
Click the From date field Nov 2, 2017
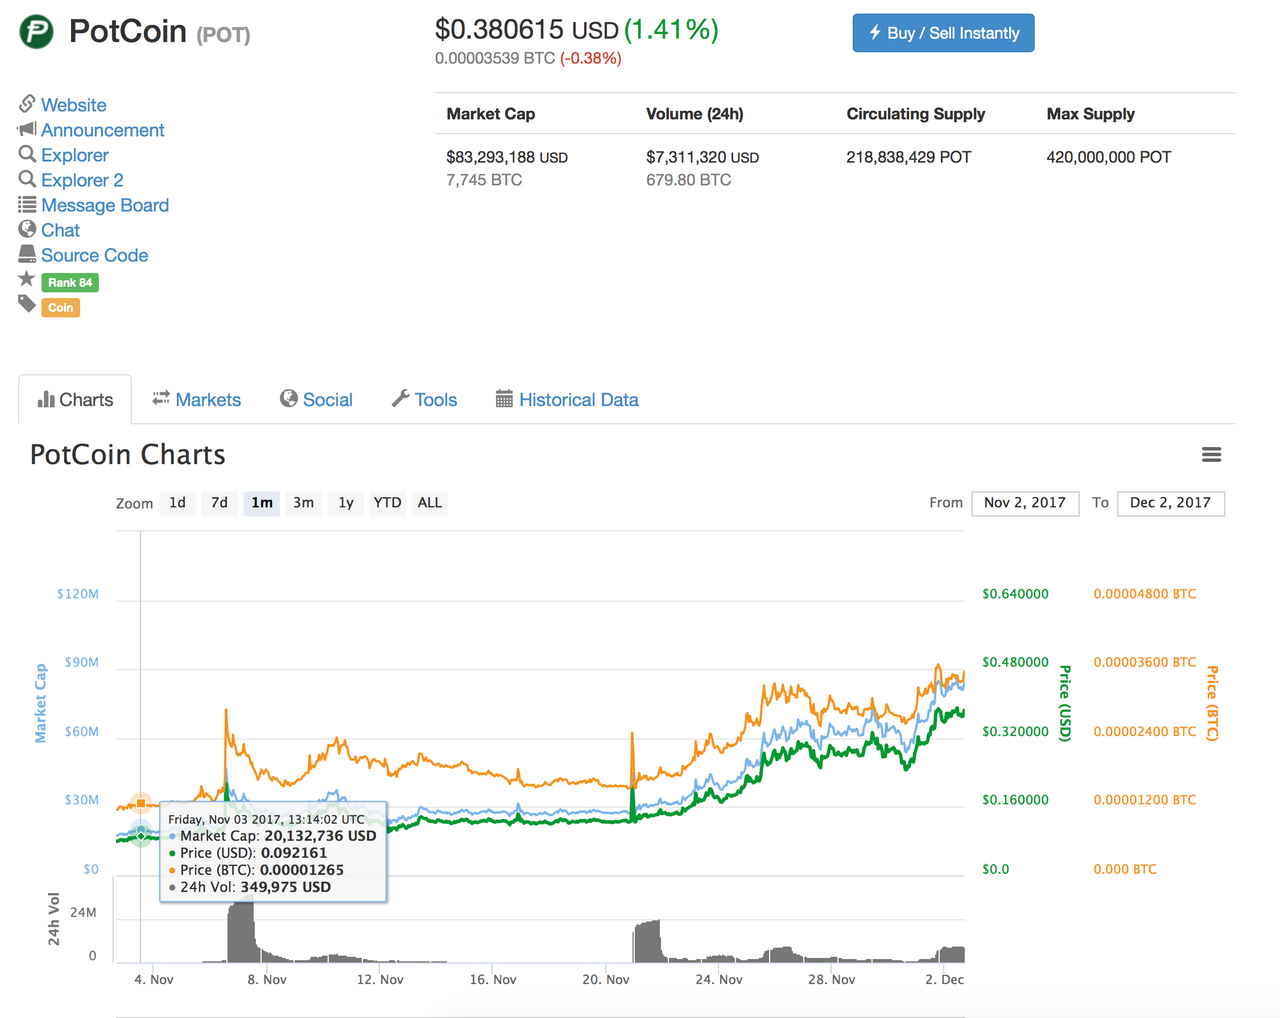point(1025,503)
